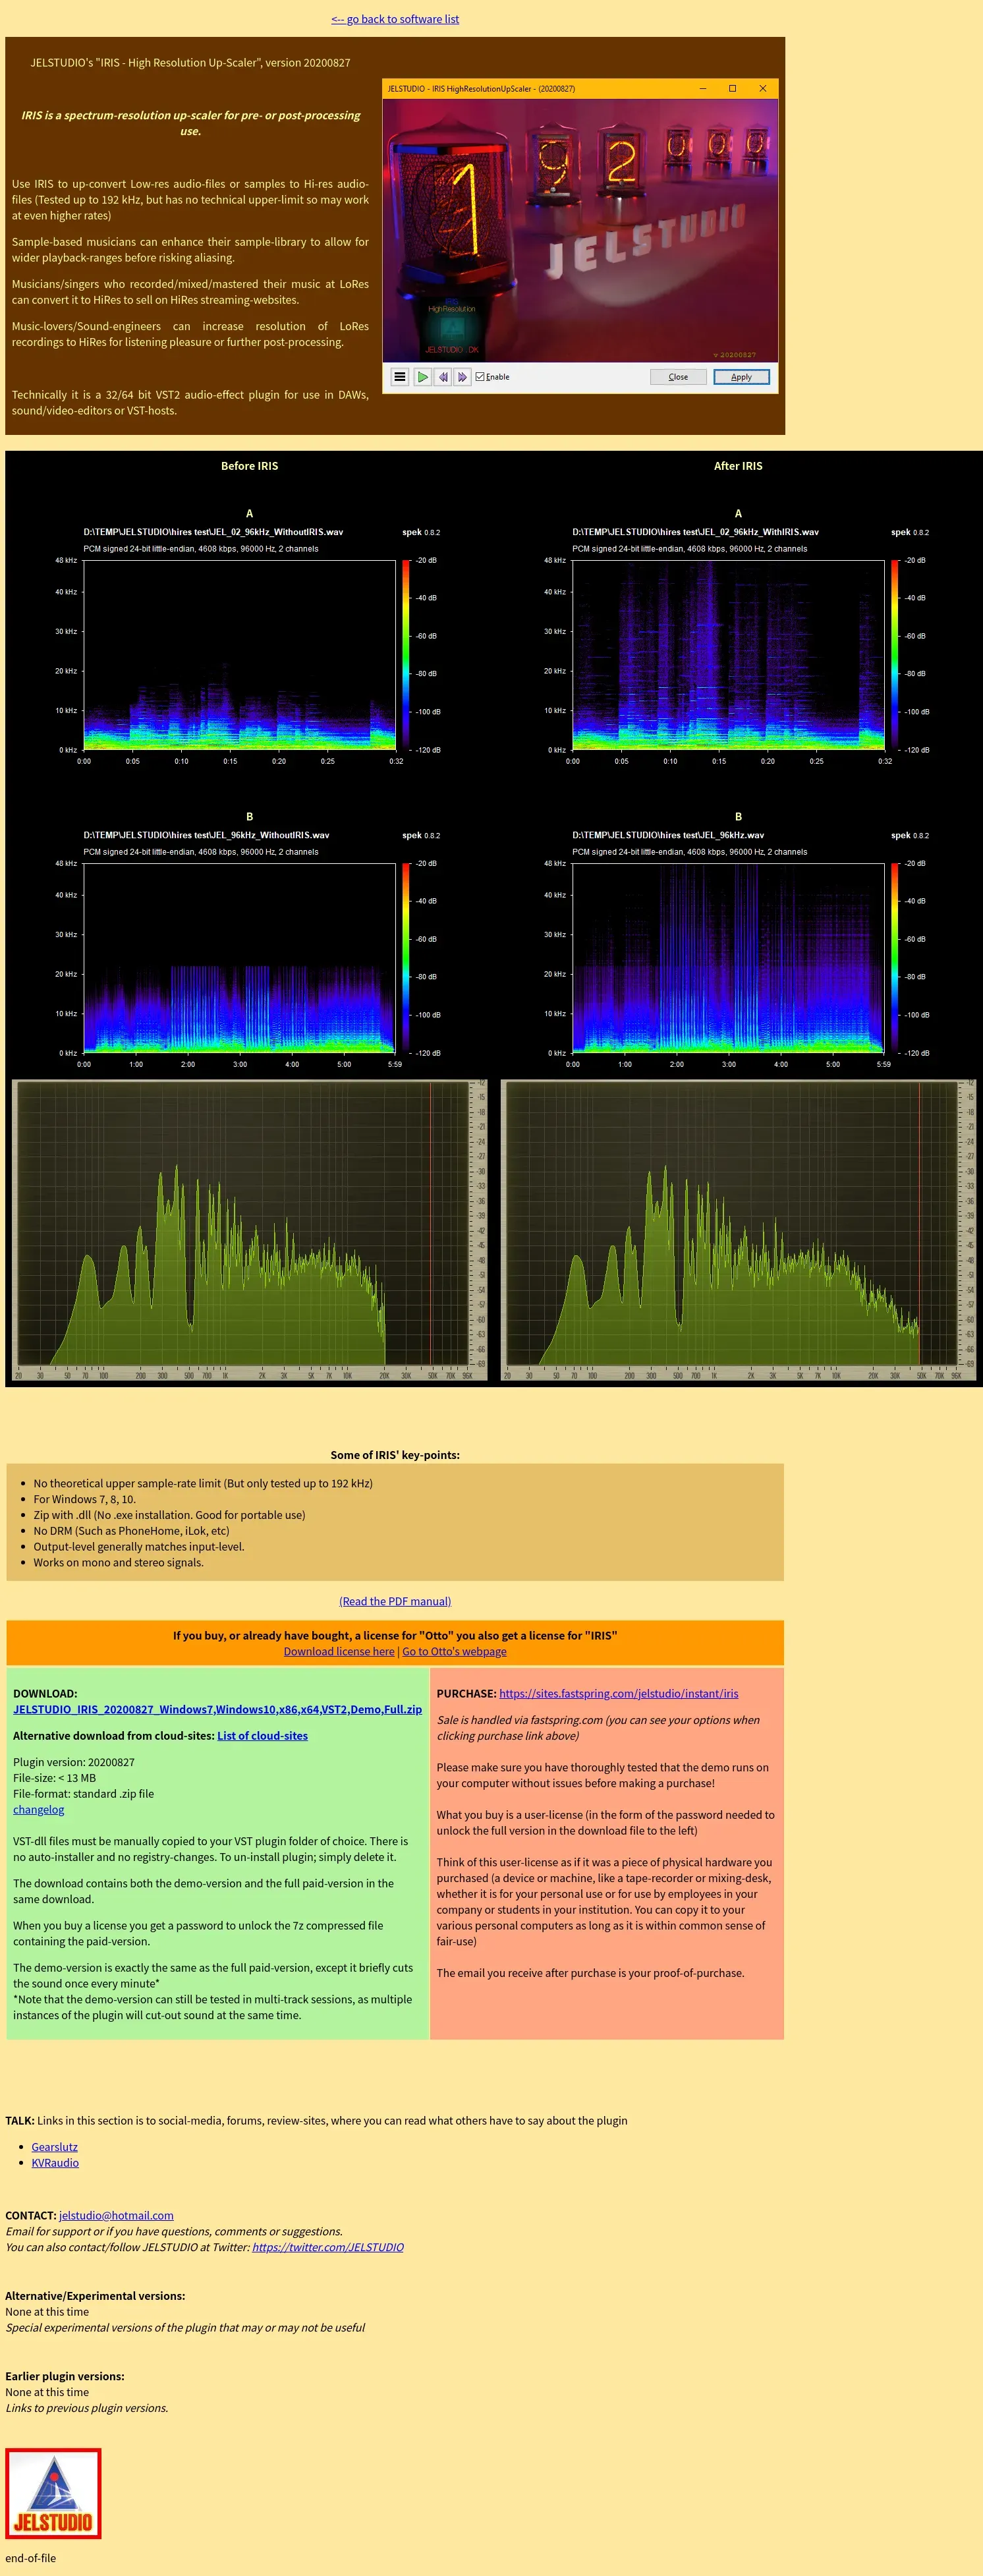Click the Apply button in IRIS plugin
This screenshot has height=2576, width=983.
click(741, 377)
